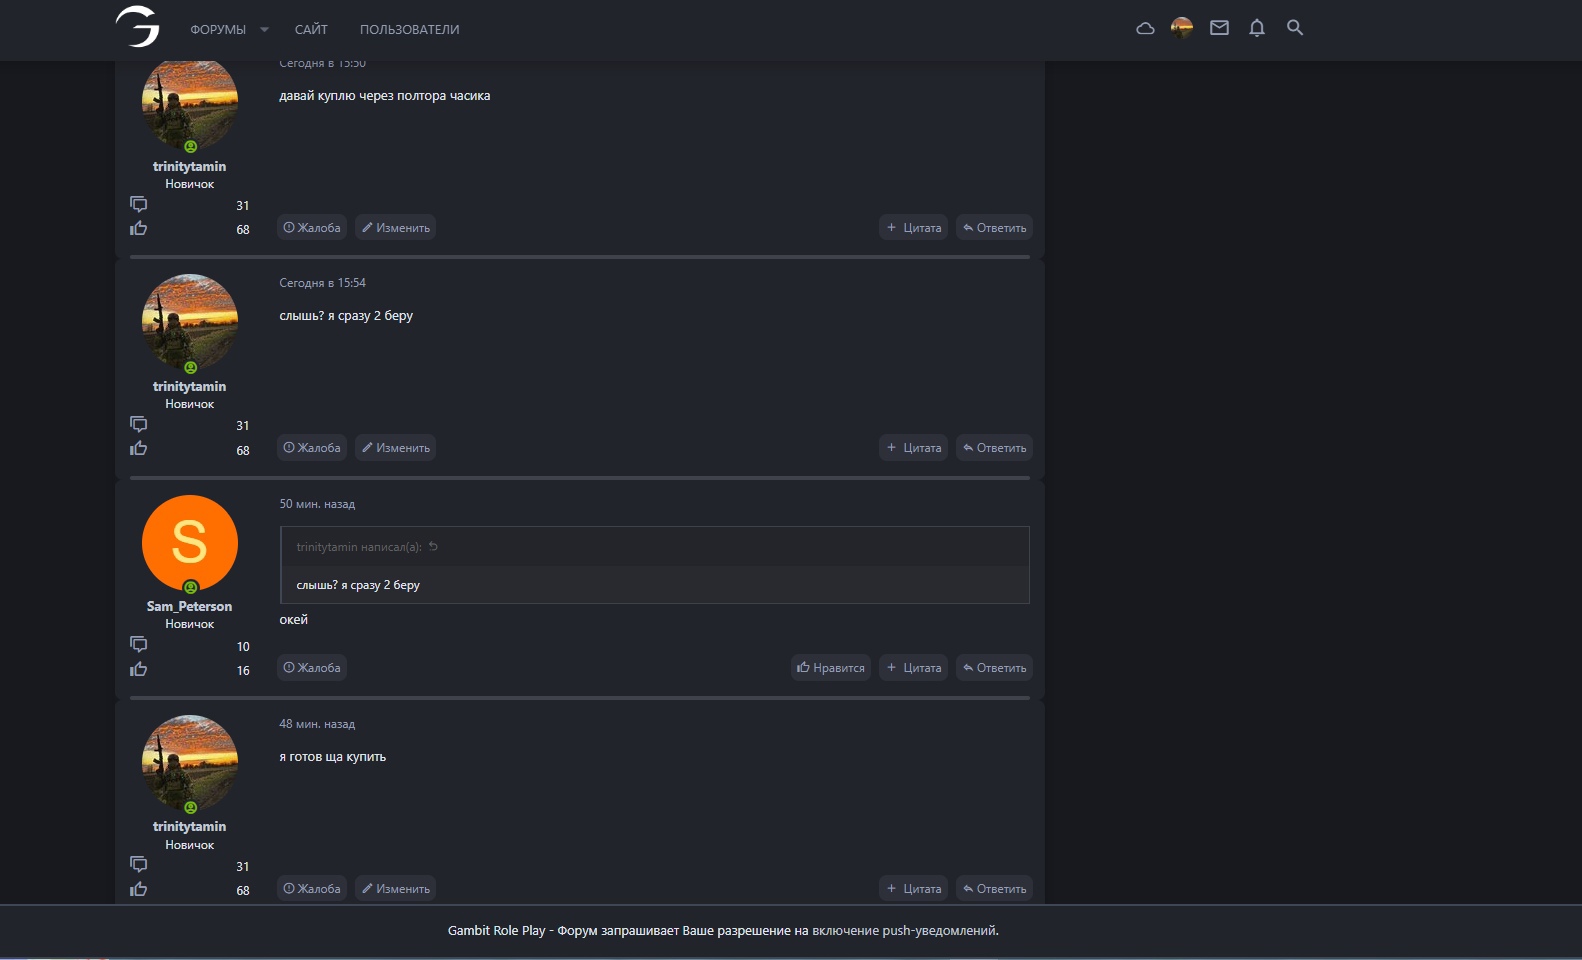Image resolution: width=1582 pixels, height=960 pixels.
Task: Open Sam_Peterson's username profile link
Action: pyautogui.click(x=189, y=607)
